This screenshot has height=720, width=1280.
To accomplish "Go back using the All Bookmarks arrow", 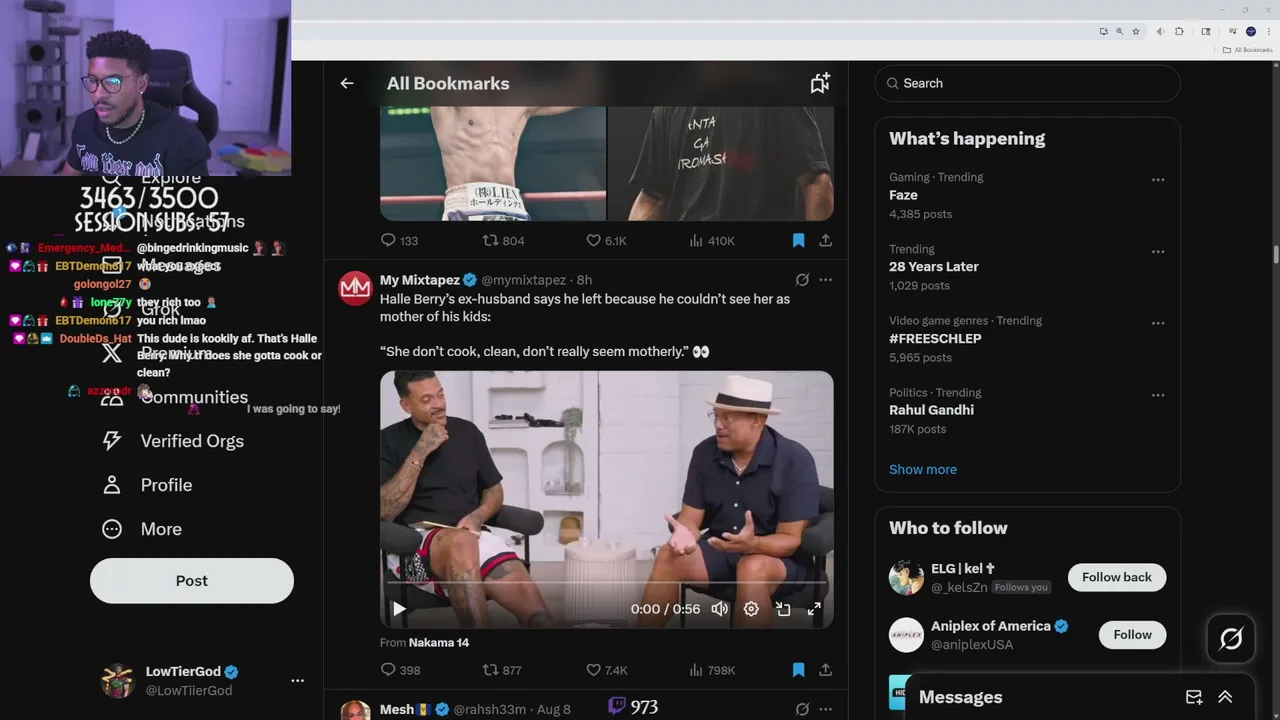I will (347, 83).
